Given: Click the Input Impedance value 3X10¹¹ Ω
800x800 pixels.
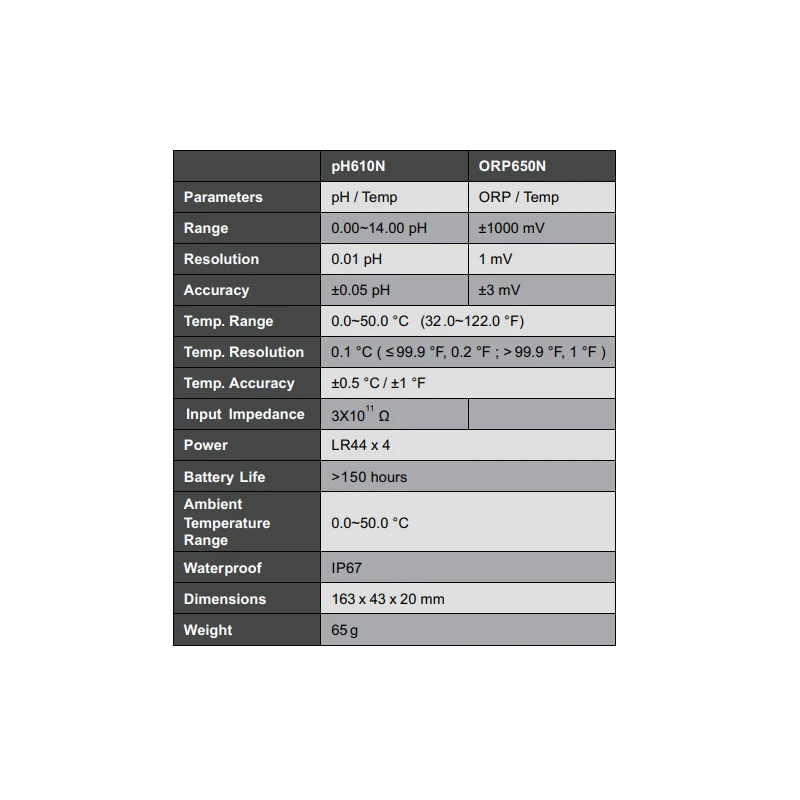Looking at the screenshot, I should pos(361,415).
